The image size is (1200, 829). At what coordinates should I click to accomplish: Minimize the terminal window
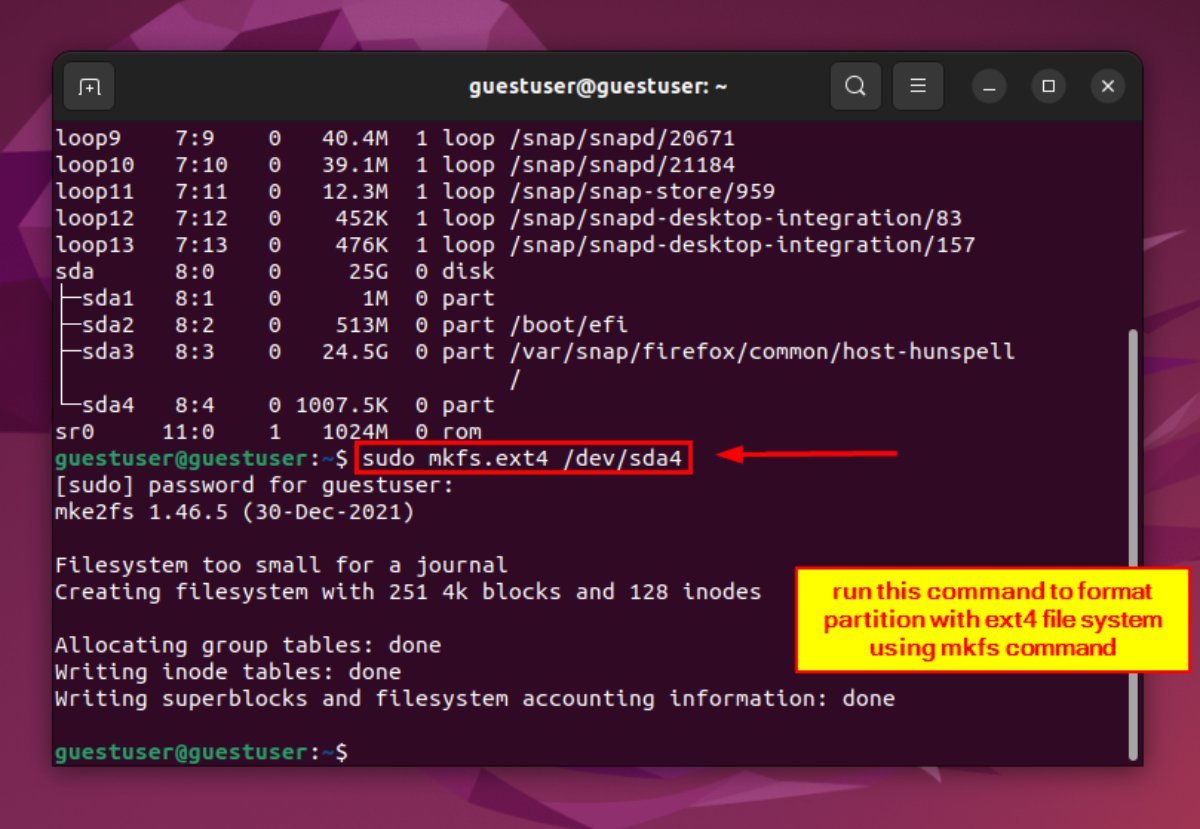[x=988, y=87]
